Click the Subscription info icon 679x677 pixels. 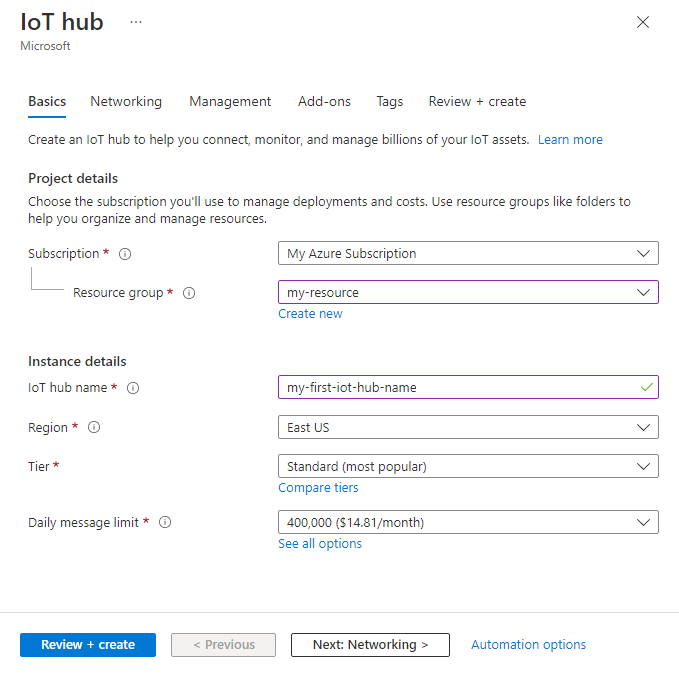[125, 254]
